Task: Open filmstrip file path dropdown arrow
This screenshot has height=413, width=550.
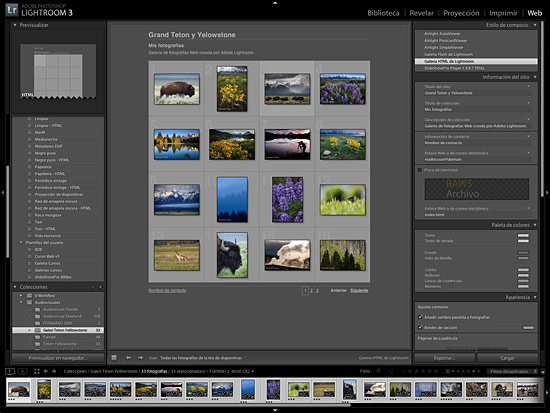Action: pyautogui.click(x=253, y=371)
